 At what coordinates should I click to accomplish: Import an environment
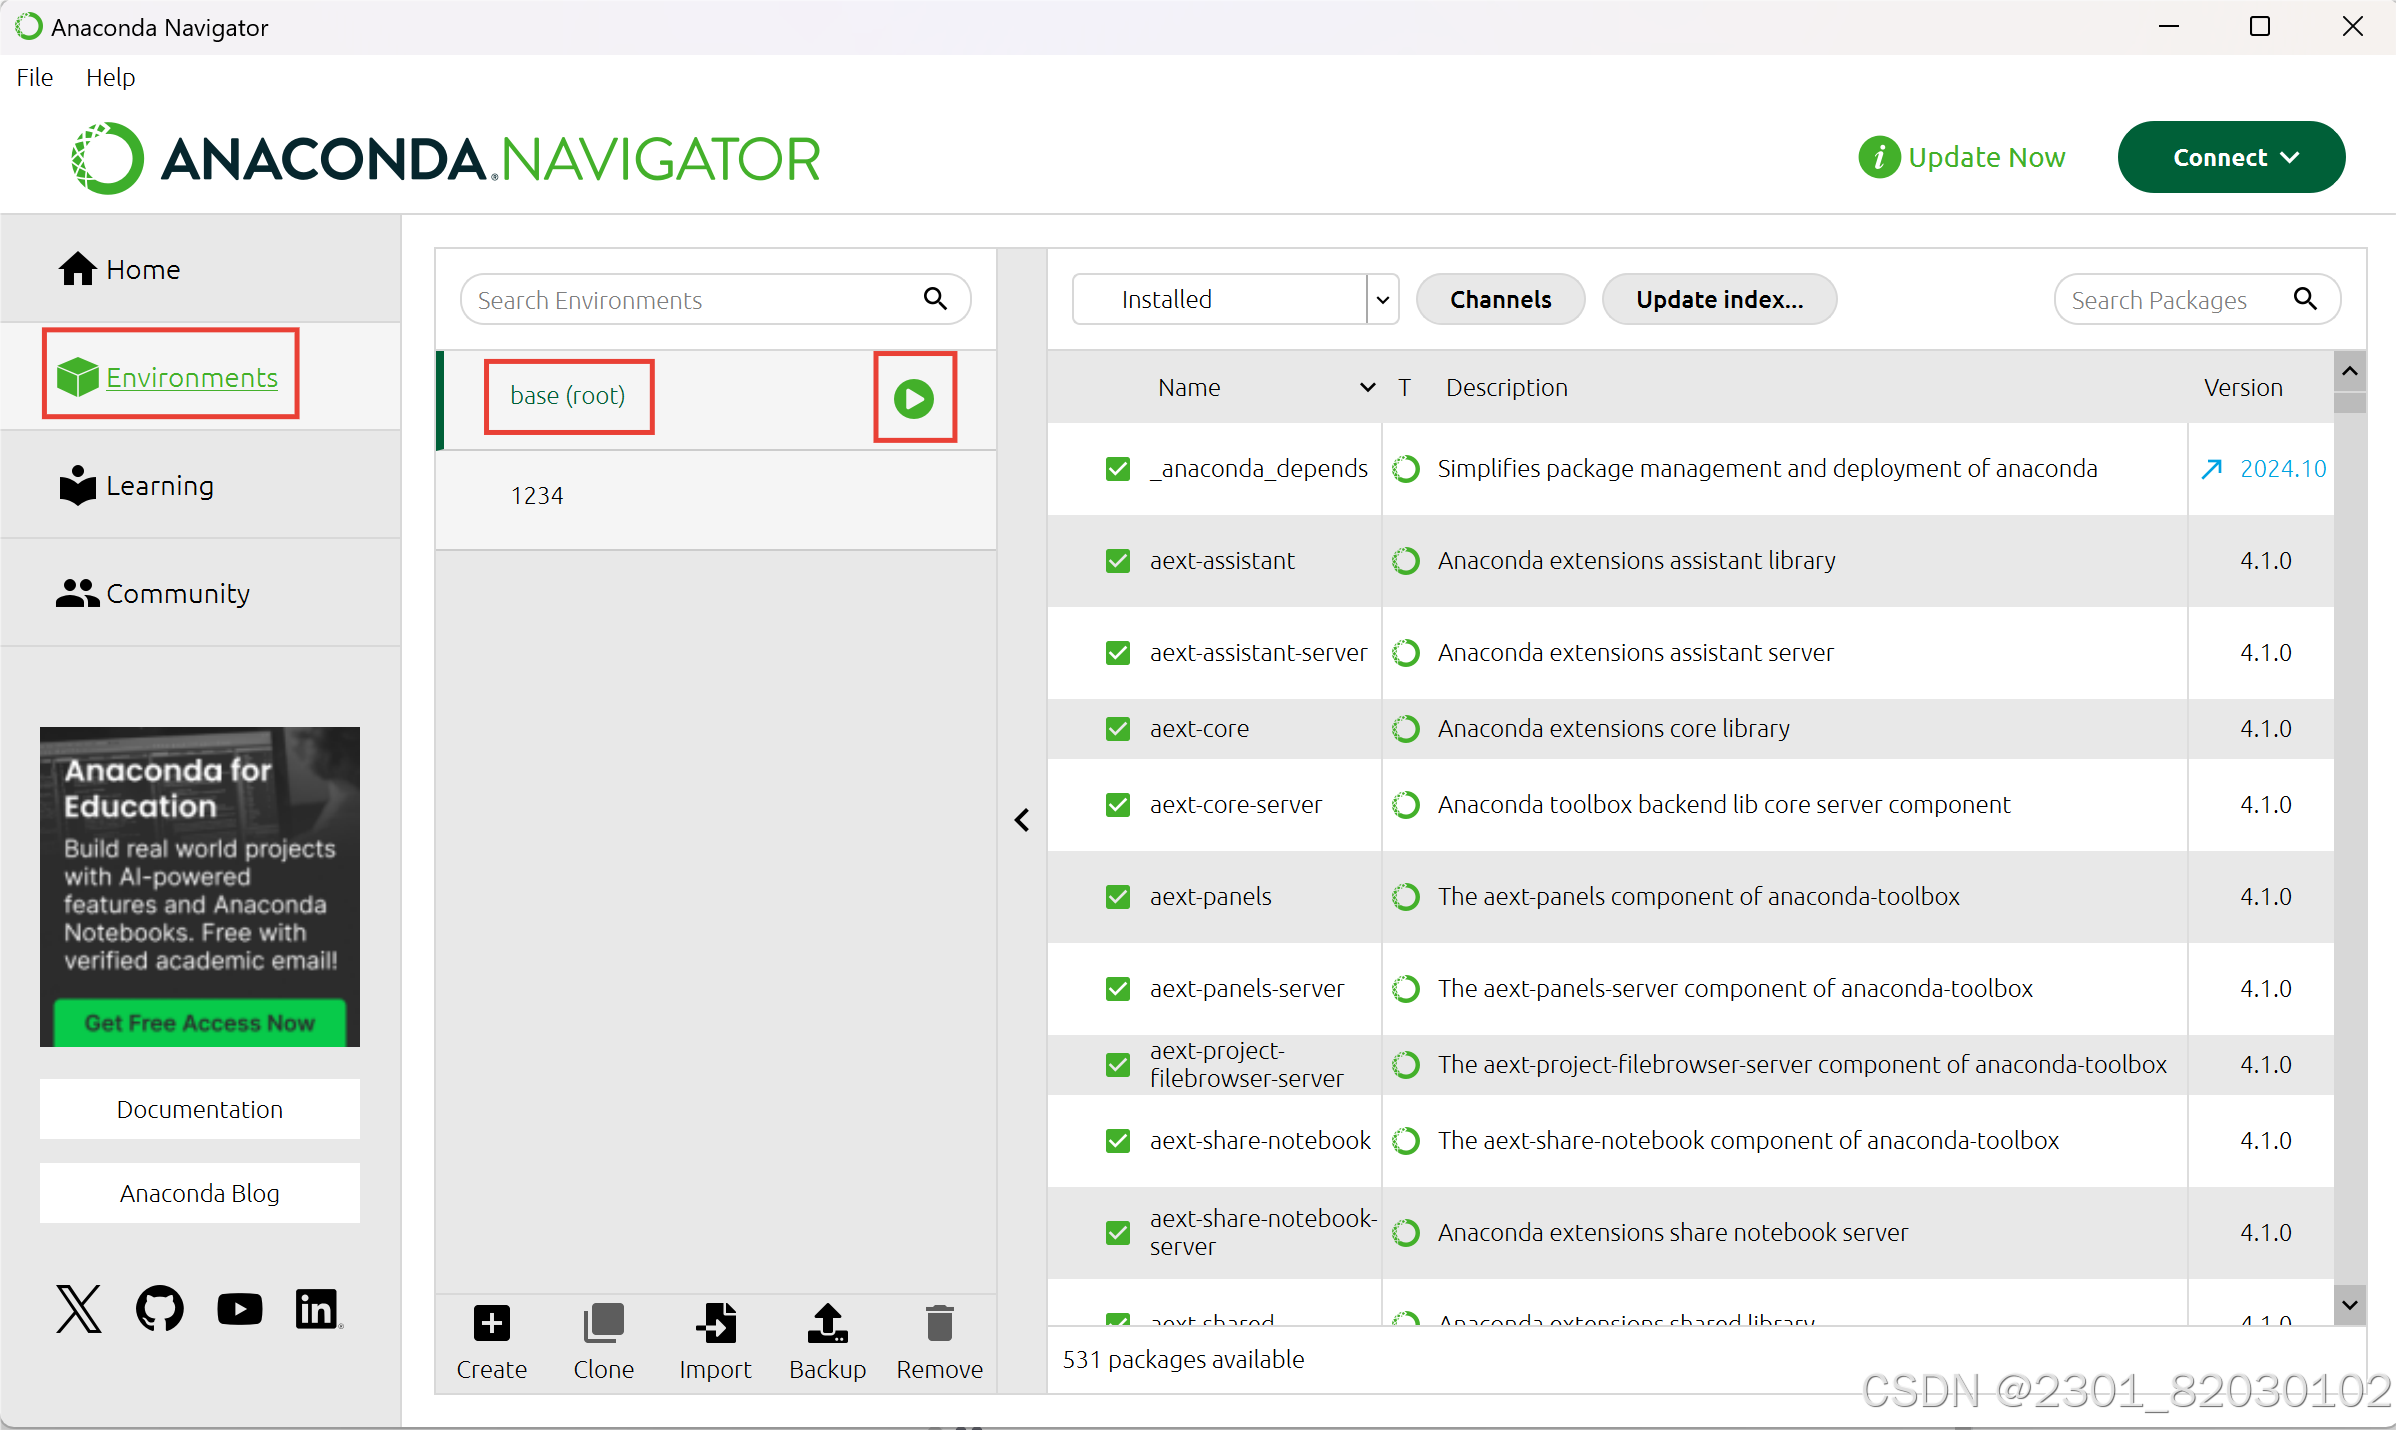[715, 1341]
